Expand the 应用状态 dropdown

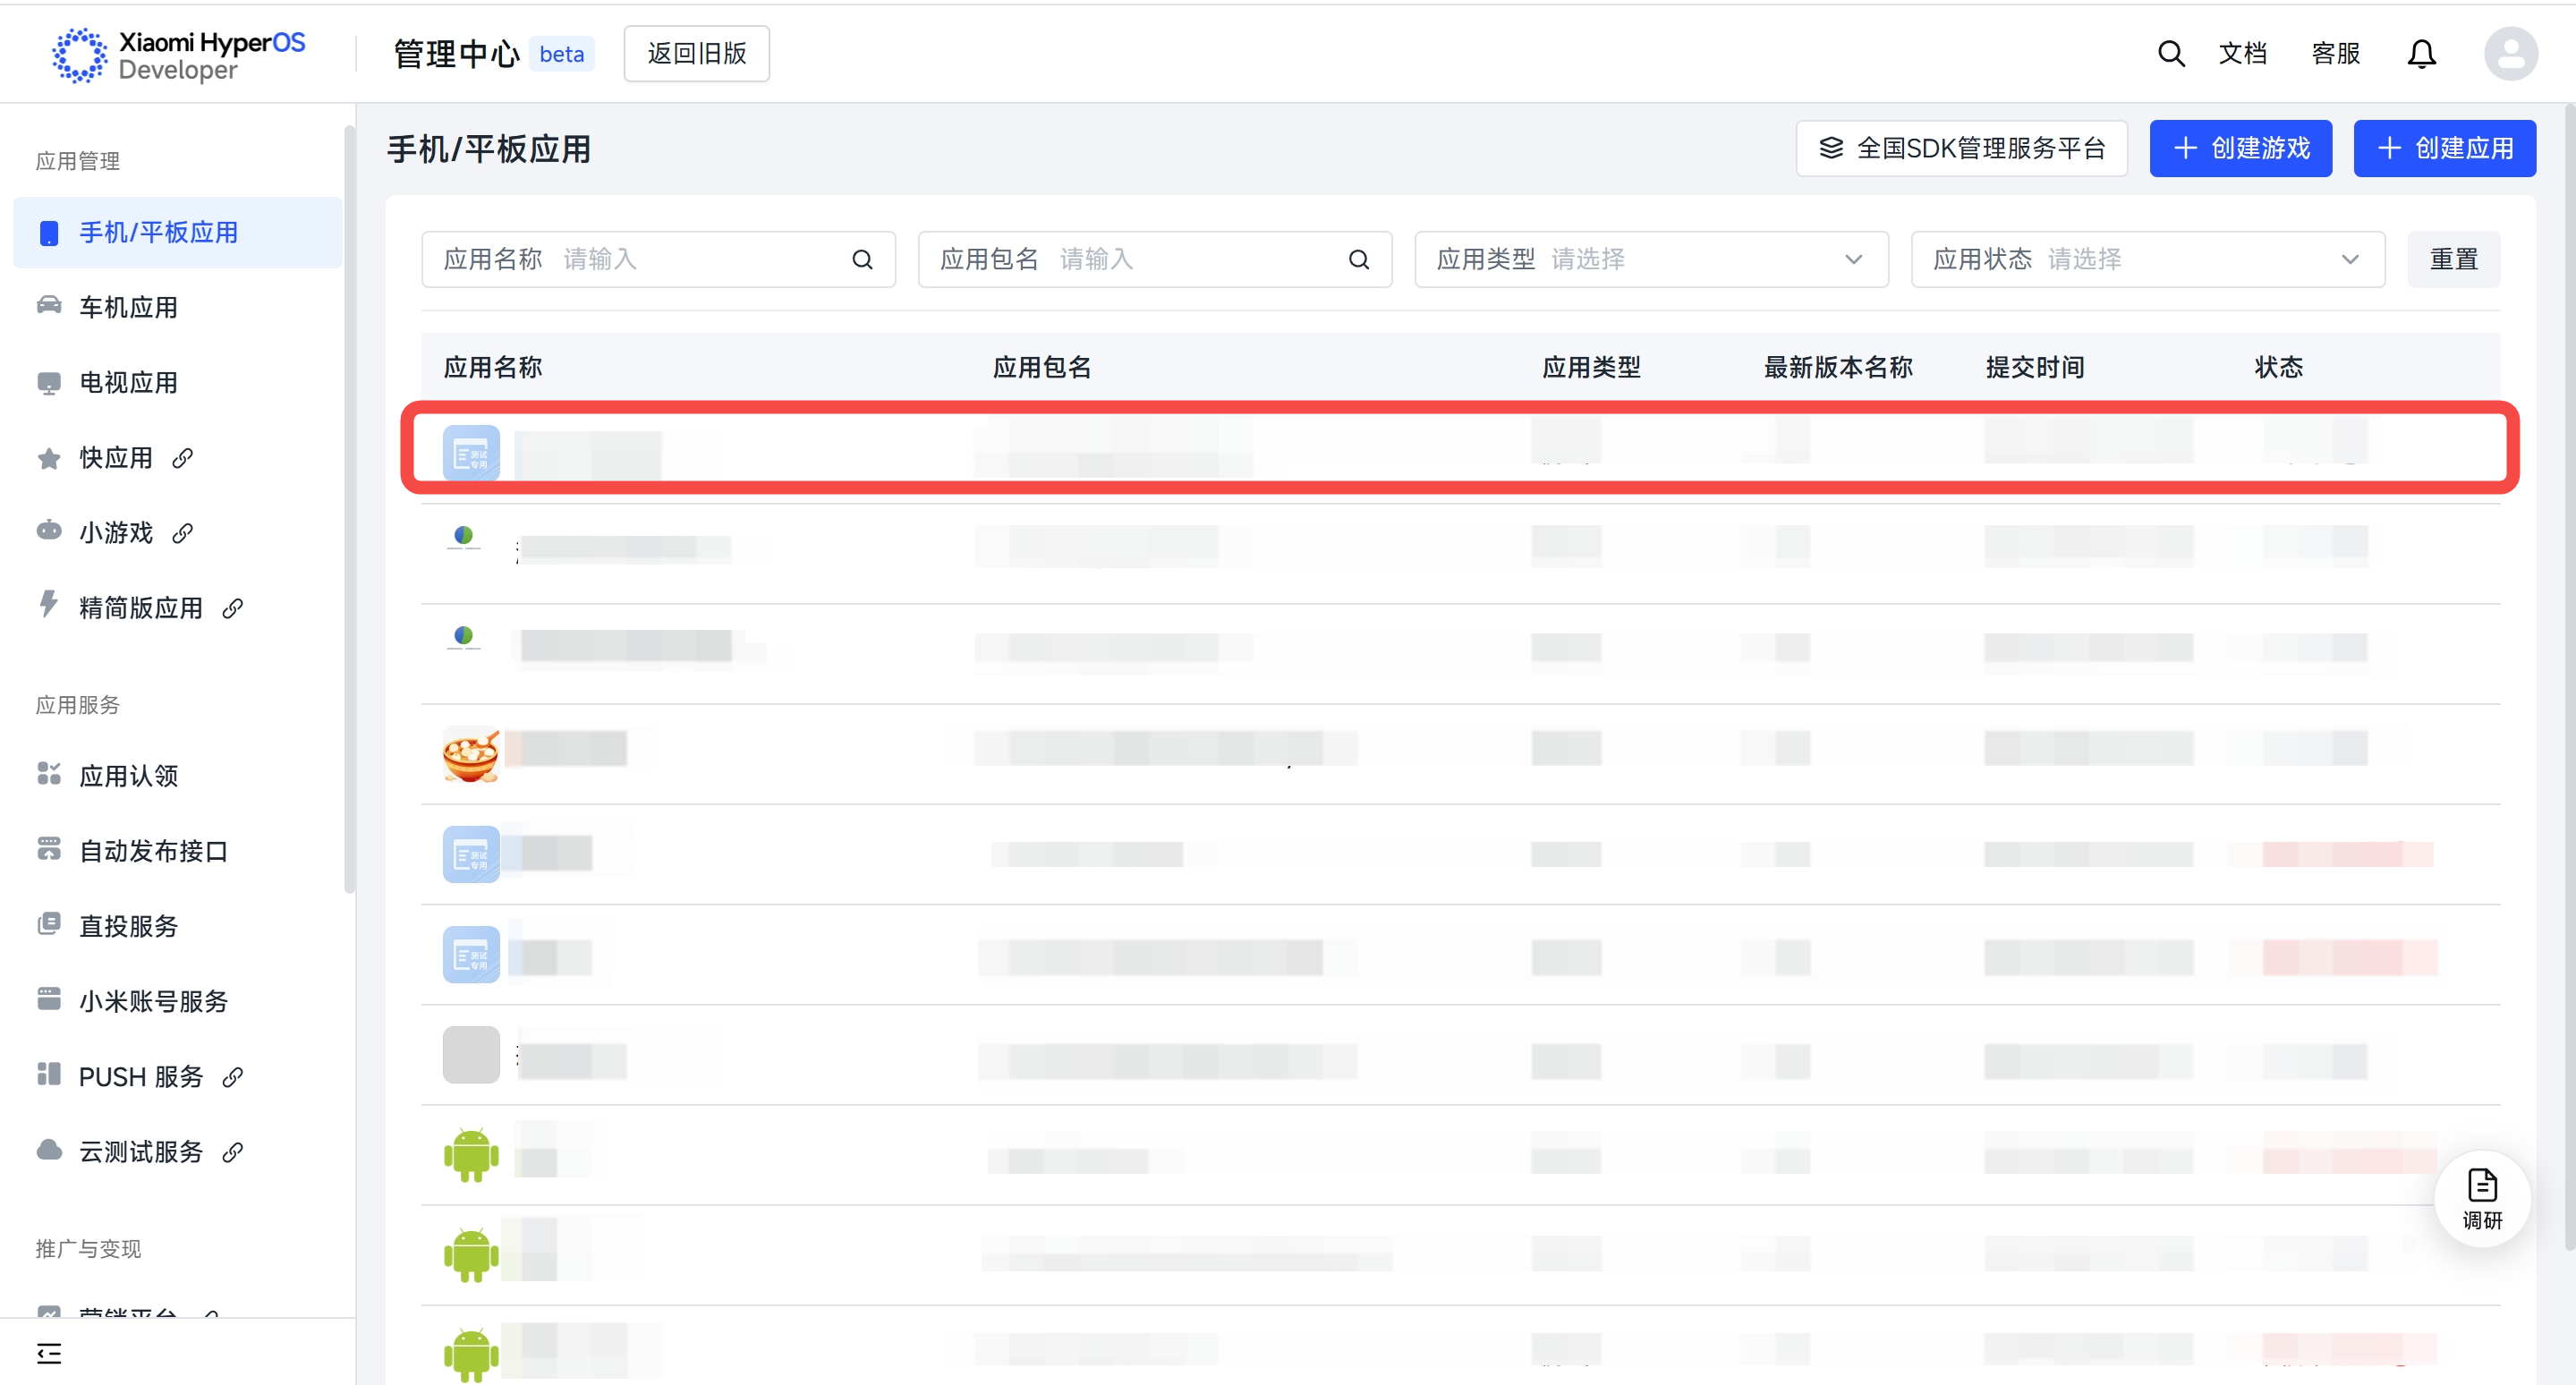click(2147, 260)
